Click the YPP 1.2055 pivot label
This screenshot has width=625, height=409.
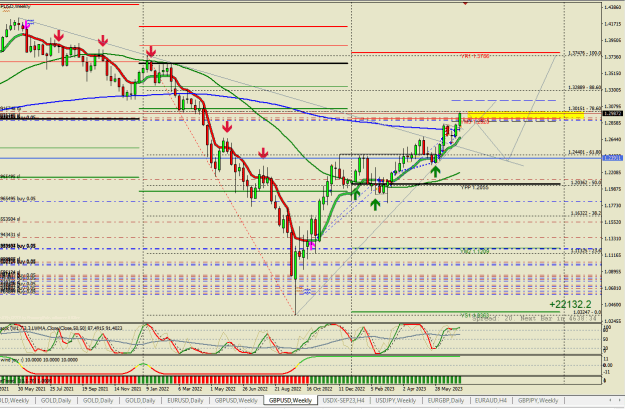475,187
